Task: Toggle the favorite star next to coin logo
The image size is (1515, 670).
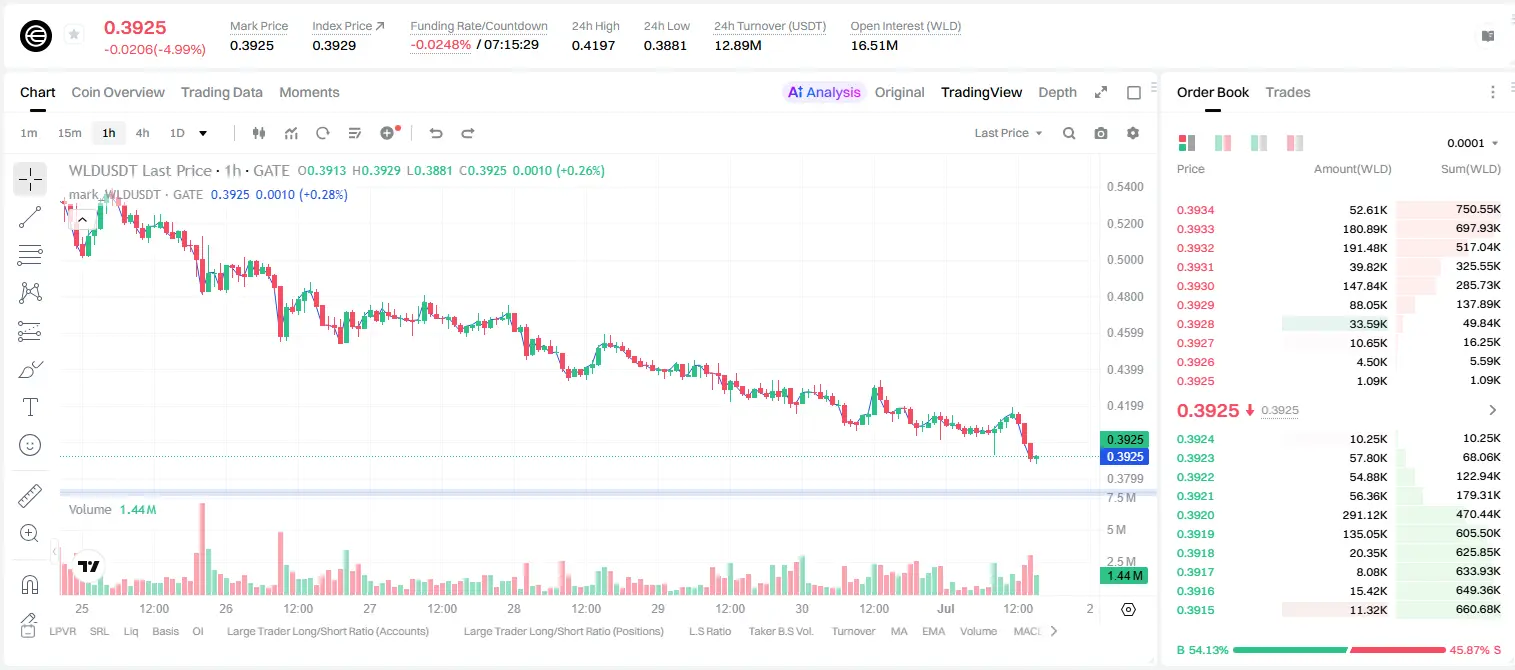Action: [74, 35]
